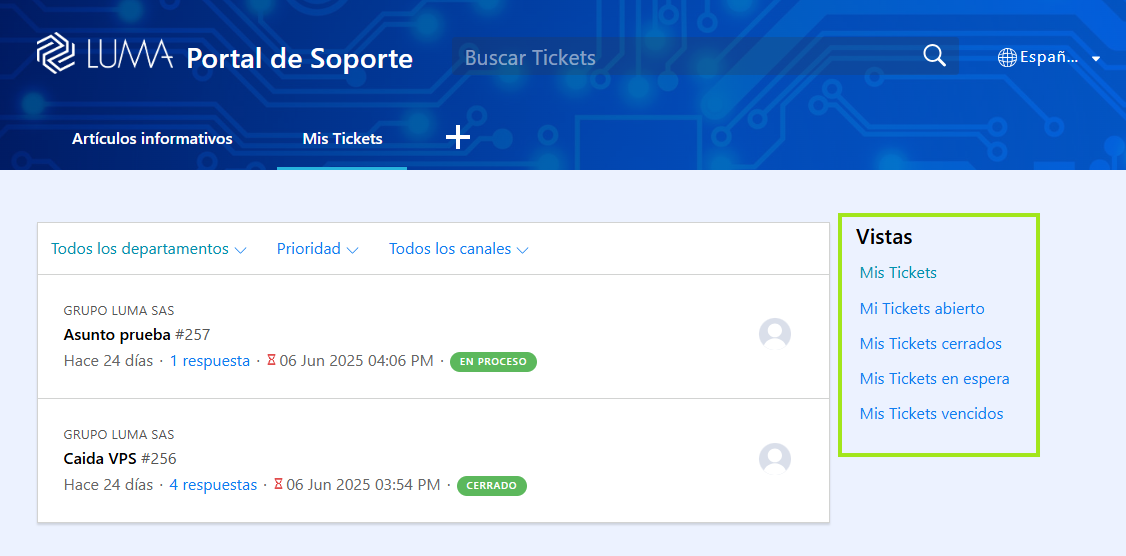This screenshot has height=556, width=1126.
Task: Click hourglass icon on ticket #257
Action: coord(271,361)
